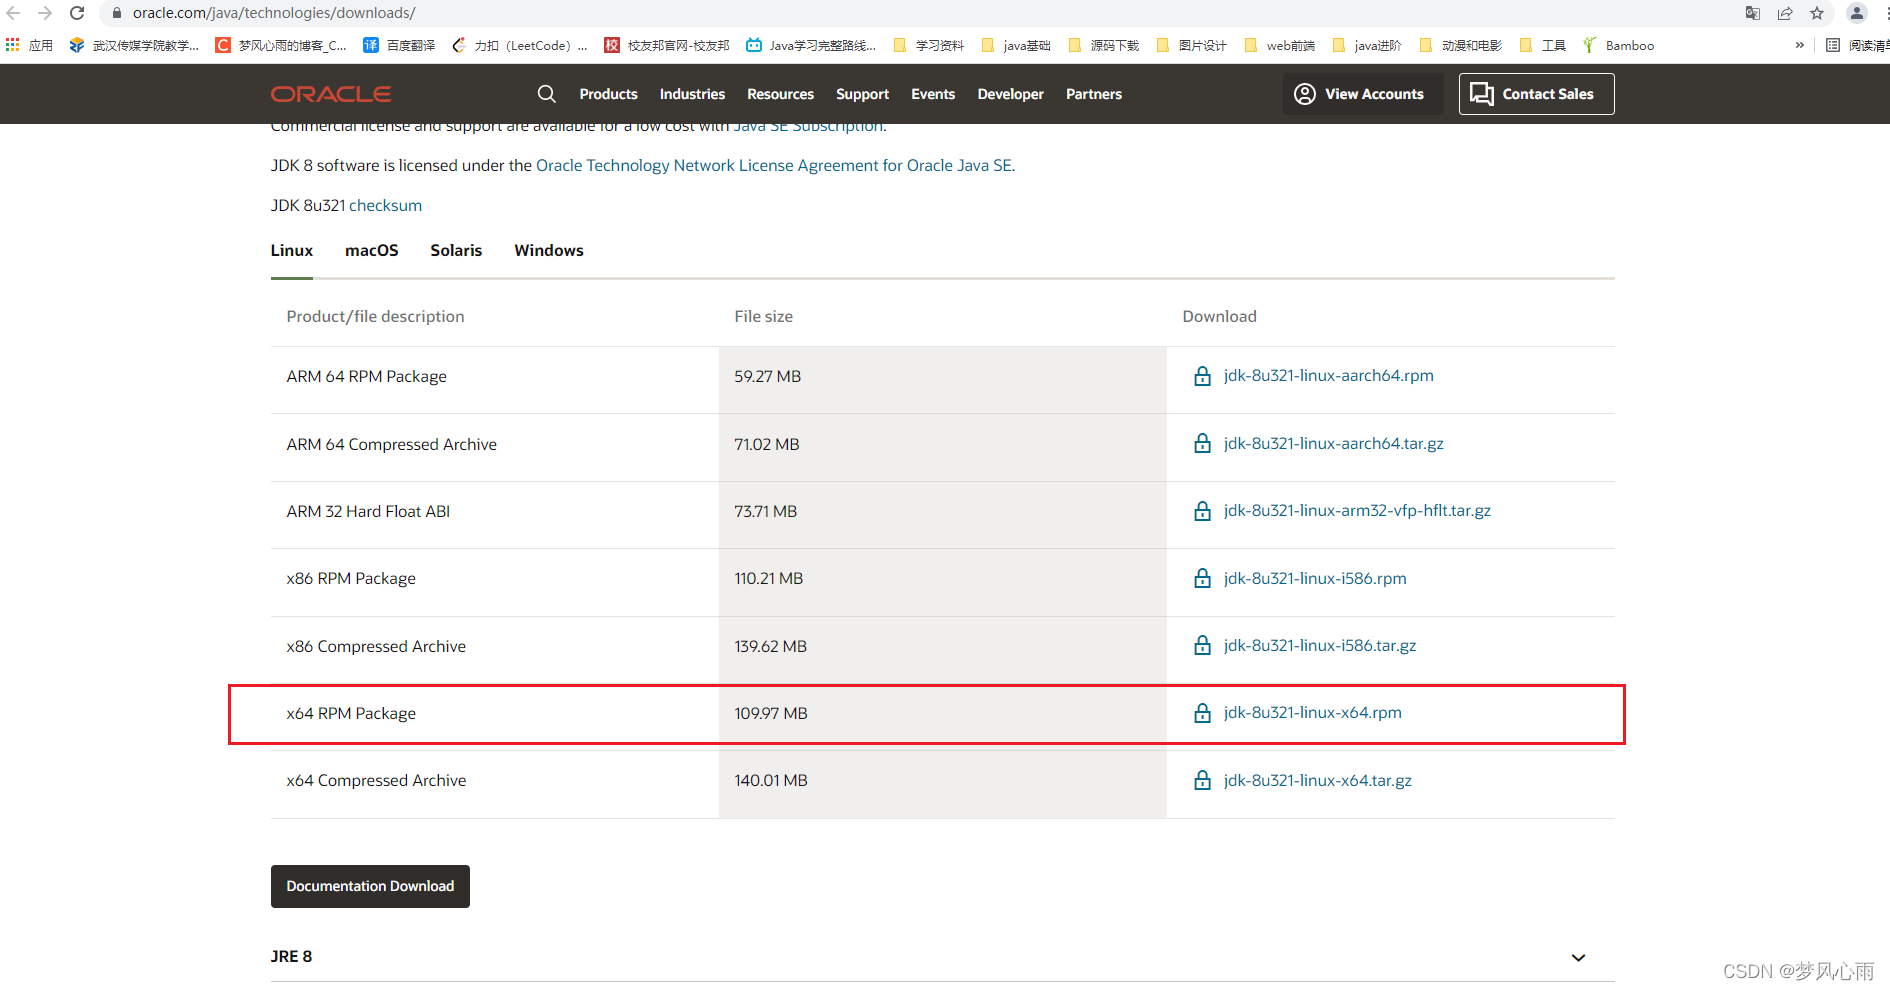
Task: Click the View Accounts button
Action: [1363, 94]
